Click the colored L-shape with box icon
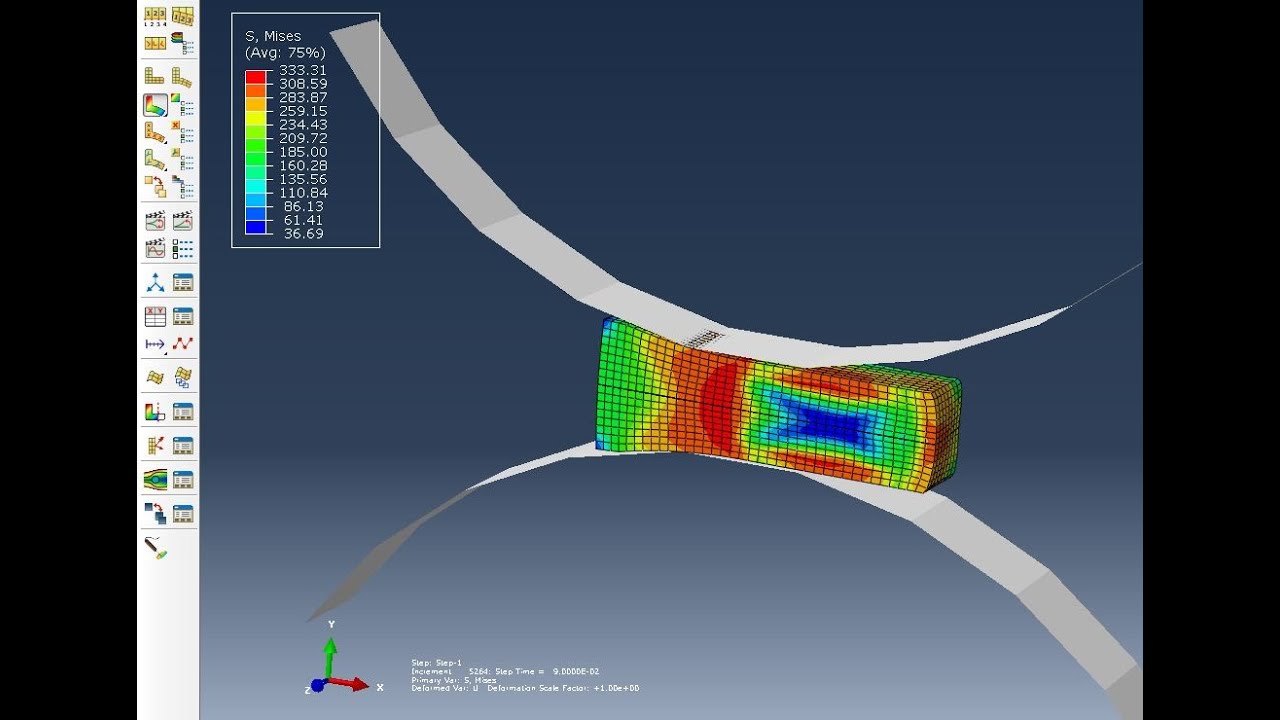This screenshot has height=720, width=1280. (x=155, y=411)
